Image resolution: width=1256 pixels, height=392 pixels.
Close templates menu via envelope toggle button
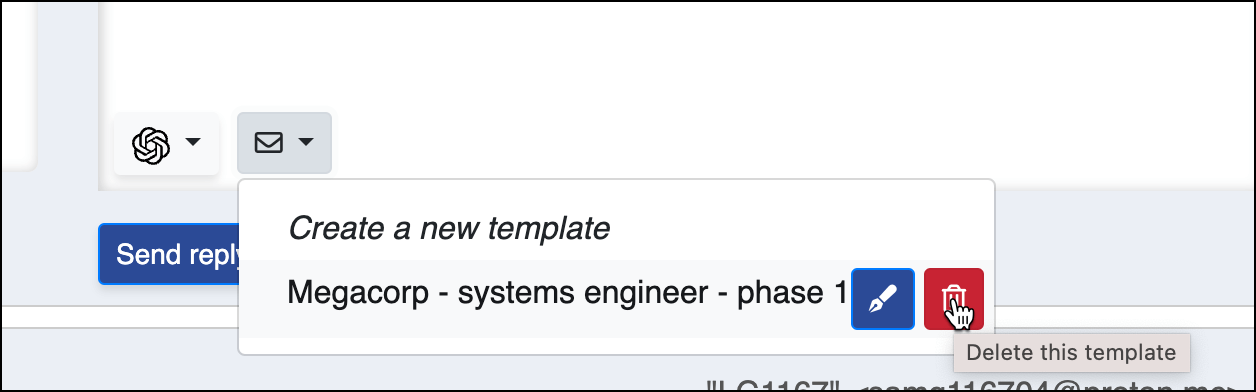[284, 143]
